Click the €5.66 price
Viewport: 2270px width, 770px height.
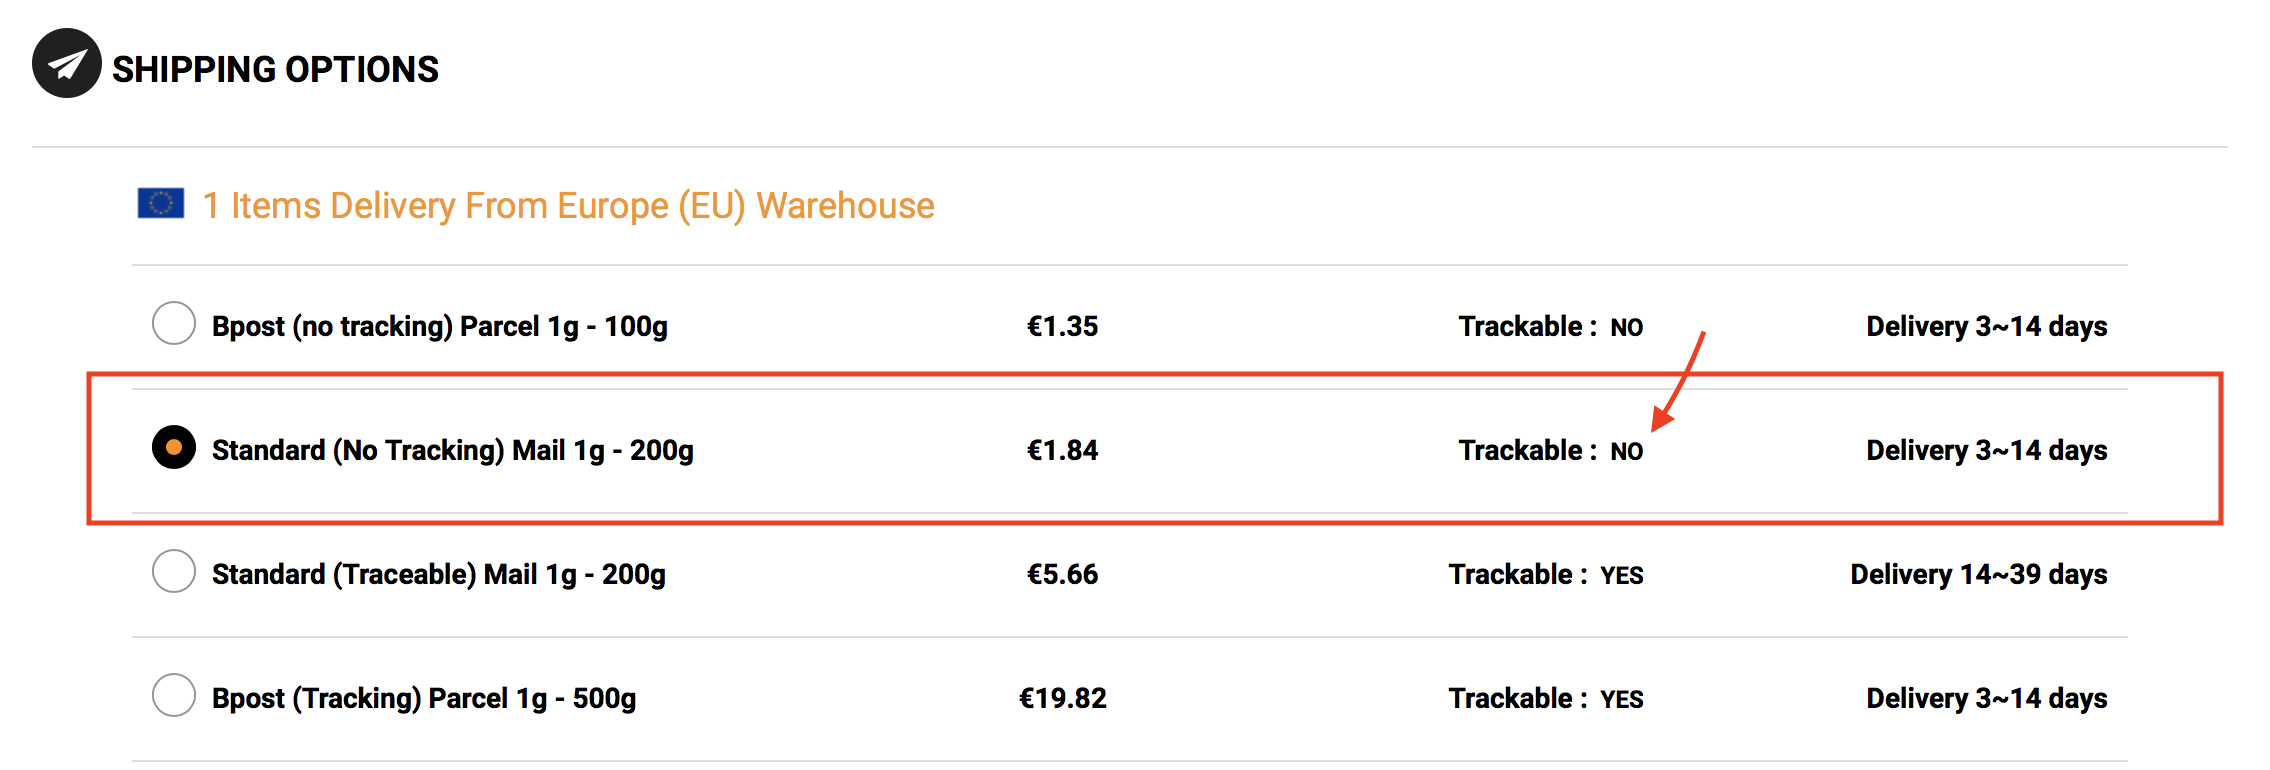tap(1062, 575)
